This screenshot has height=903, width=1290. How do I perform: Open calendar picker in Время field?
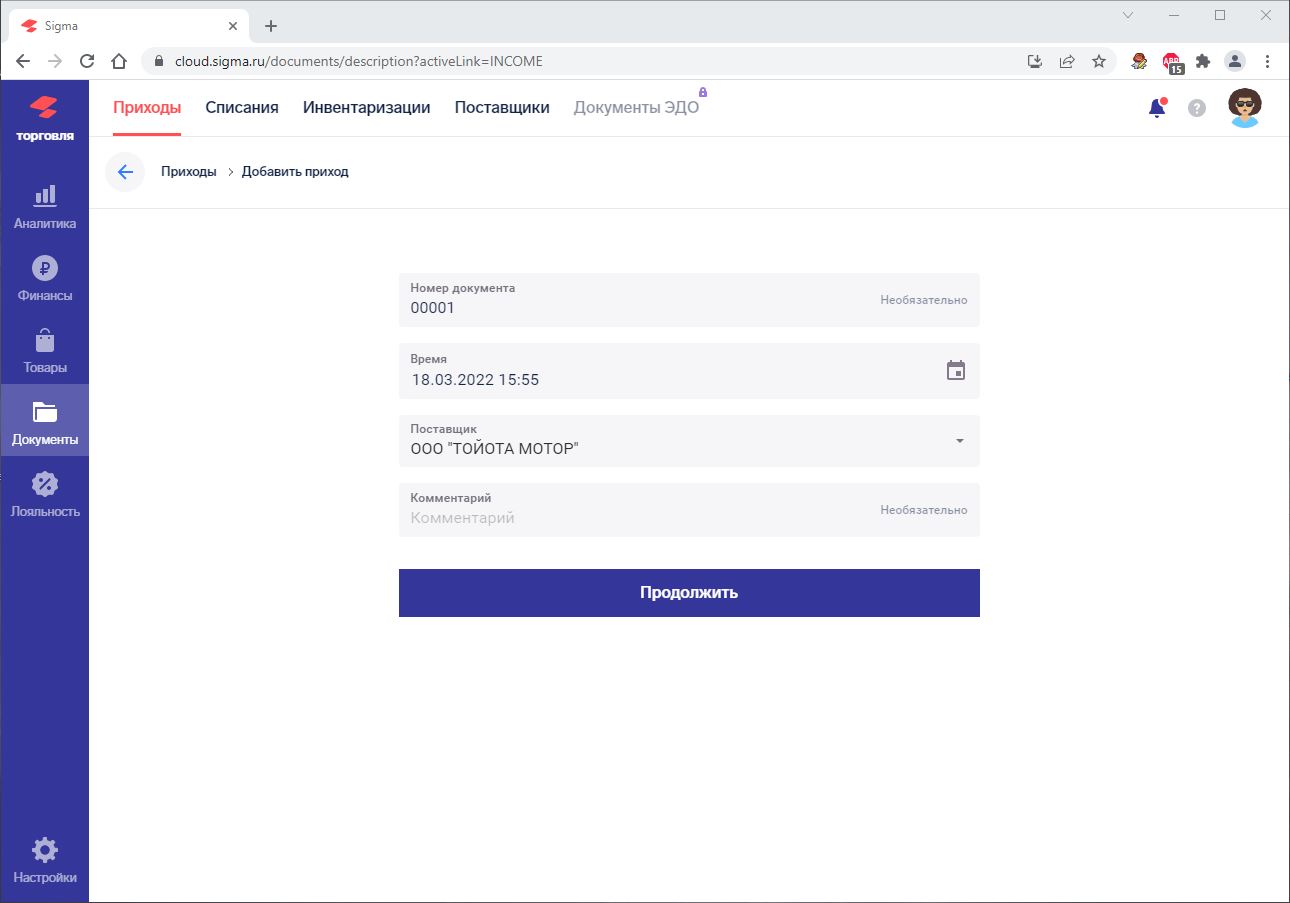pyautogui.click(x=956, y=370)
